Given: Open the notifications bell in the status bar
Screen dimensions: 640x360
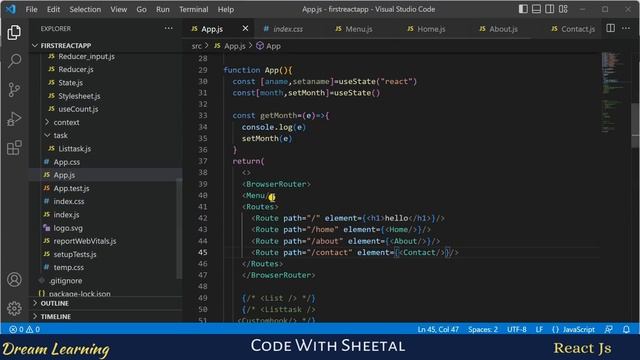Looking at the screenshot, I should coord(626,329).
